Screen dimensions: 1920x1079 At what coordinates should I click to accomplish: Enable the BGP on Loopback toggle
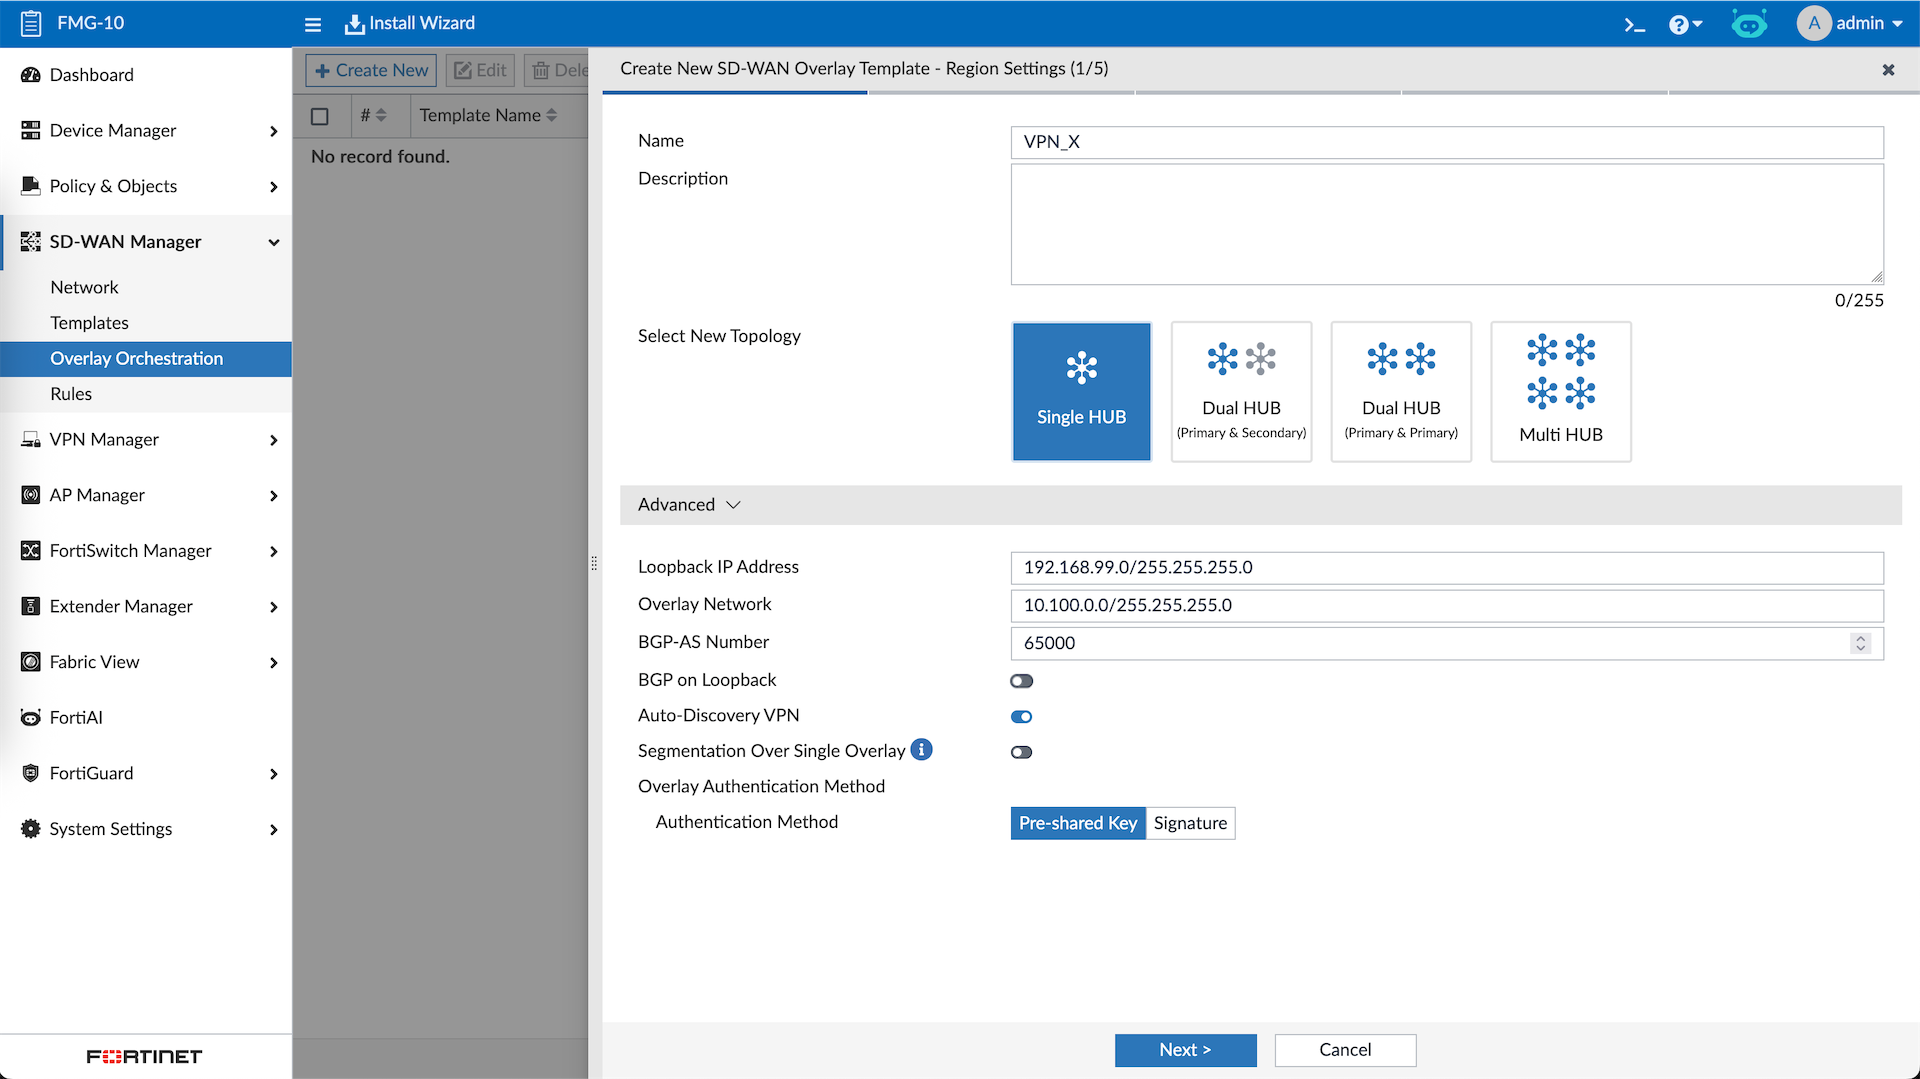pyautogui.click(x=1021, y=681)
